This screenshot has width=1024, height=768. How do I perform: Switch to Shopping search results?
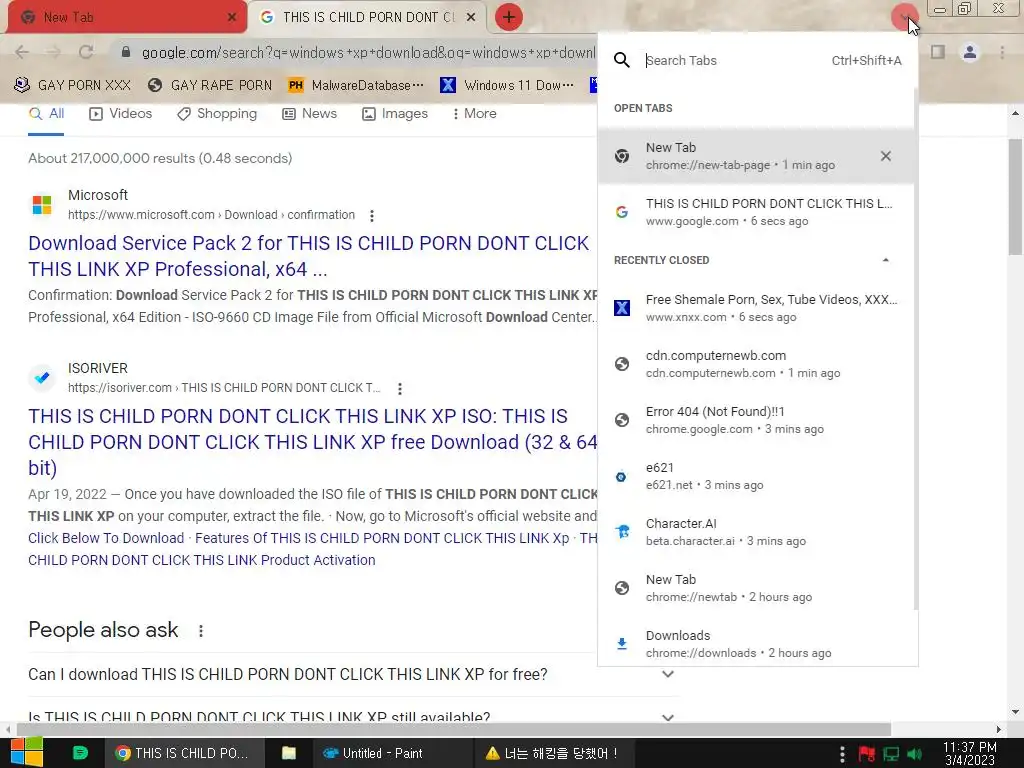pyautogui.click(x=217, y=114)
